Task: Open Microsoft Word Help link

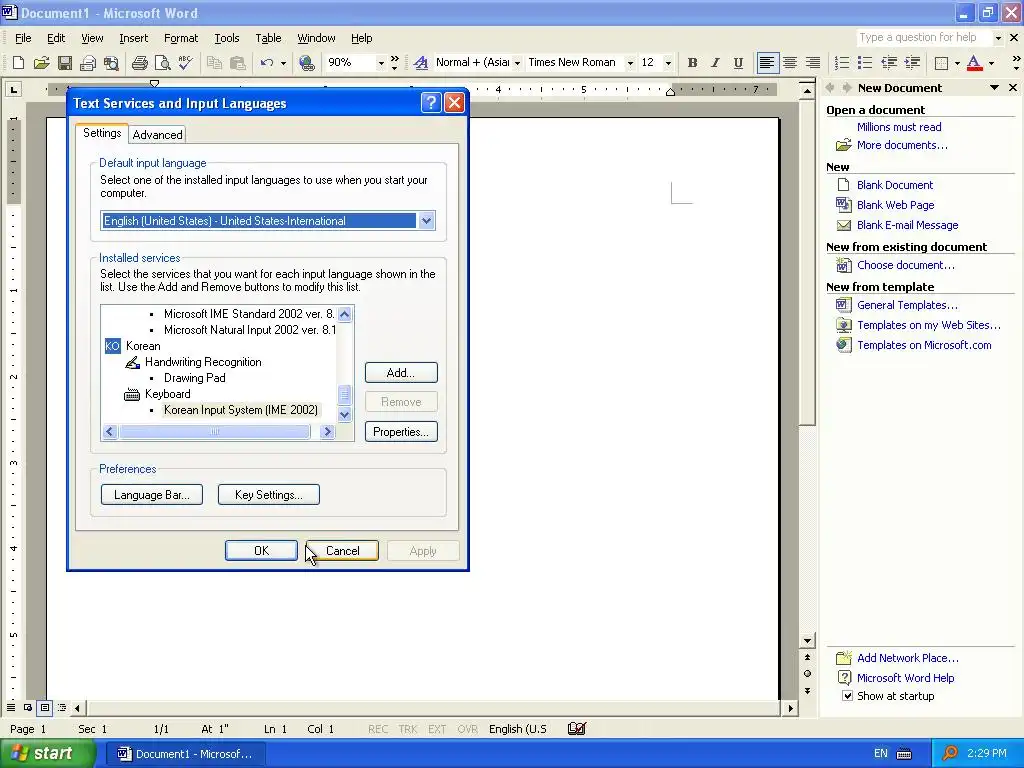Action: [905, 678]
